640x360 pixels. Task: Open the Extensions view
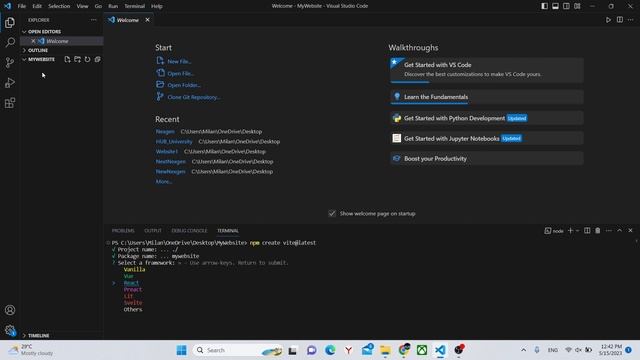[x=10, y=103]
